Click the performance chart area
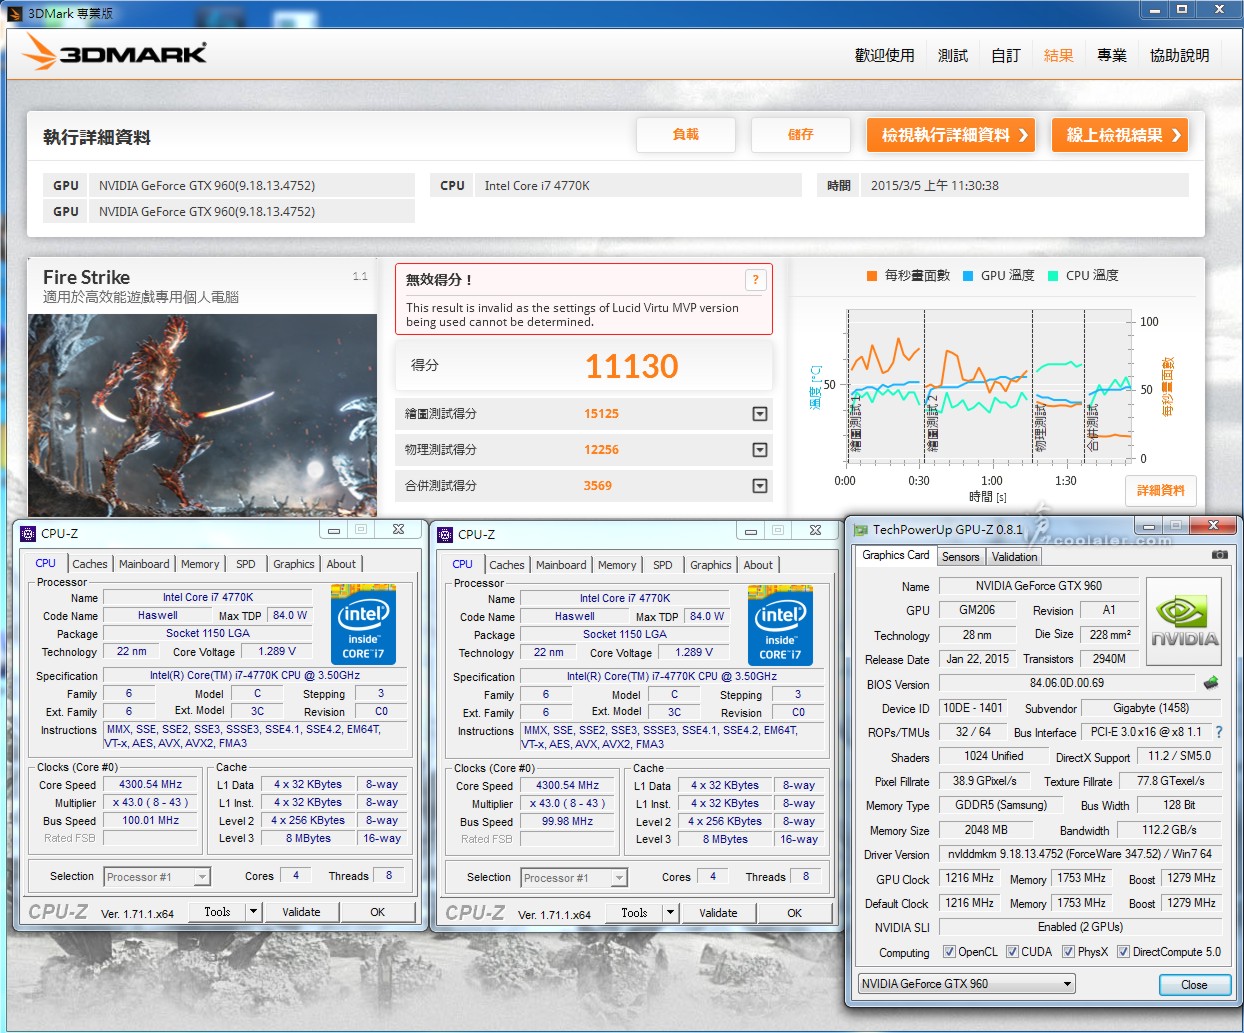Image resolution: width=1244 pixels, height=1033 pixels. [990, 385]
